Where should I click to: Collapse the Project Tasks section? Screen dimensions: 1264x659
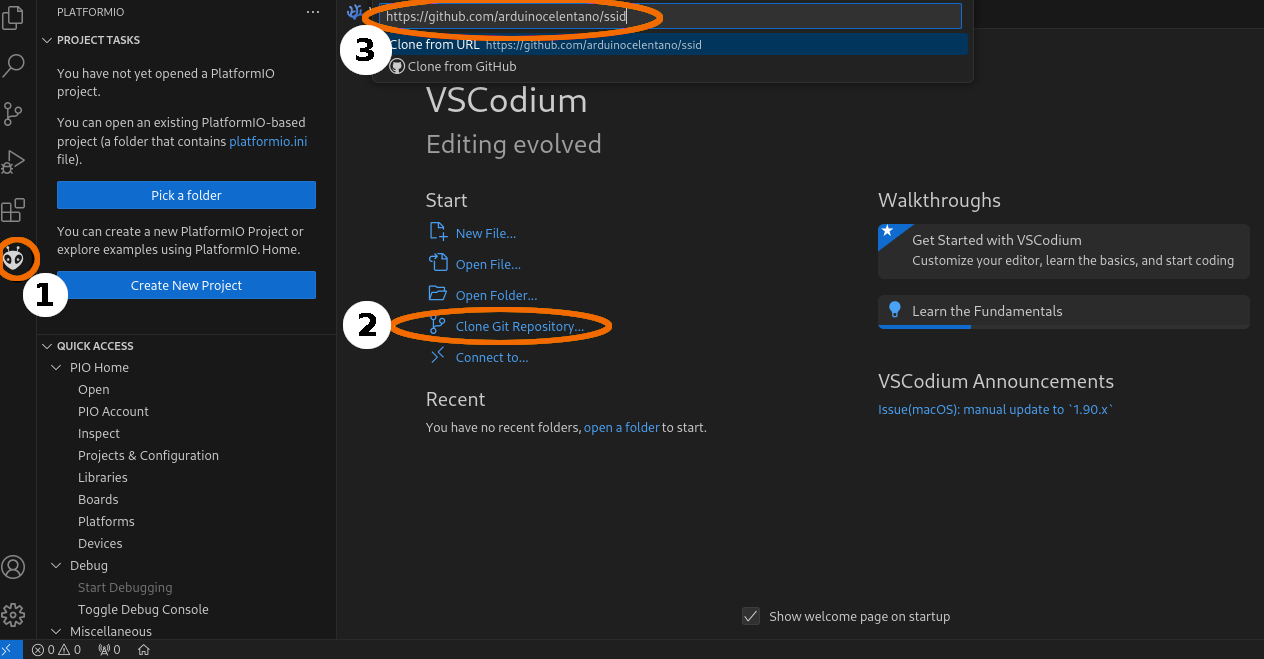tap(47, 40)
